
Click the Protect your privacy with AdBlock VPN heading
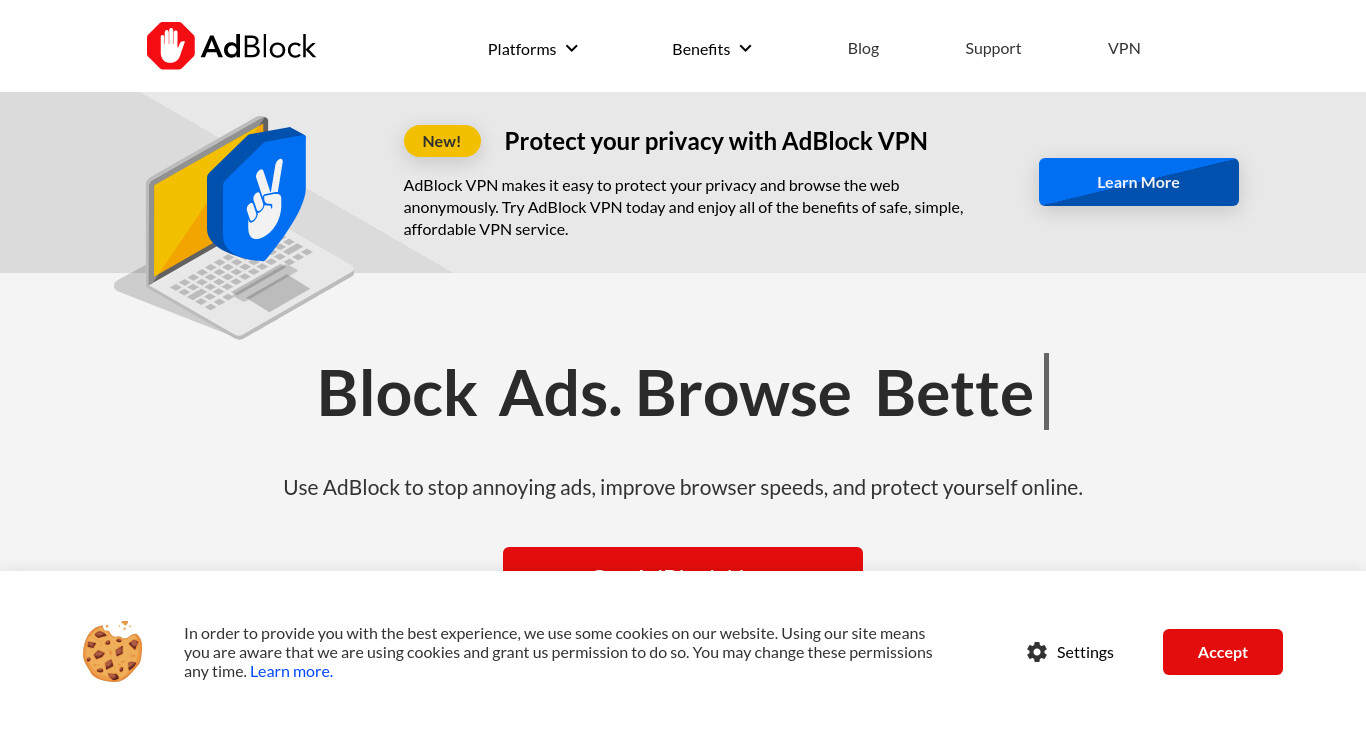[716, 141]
